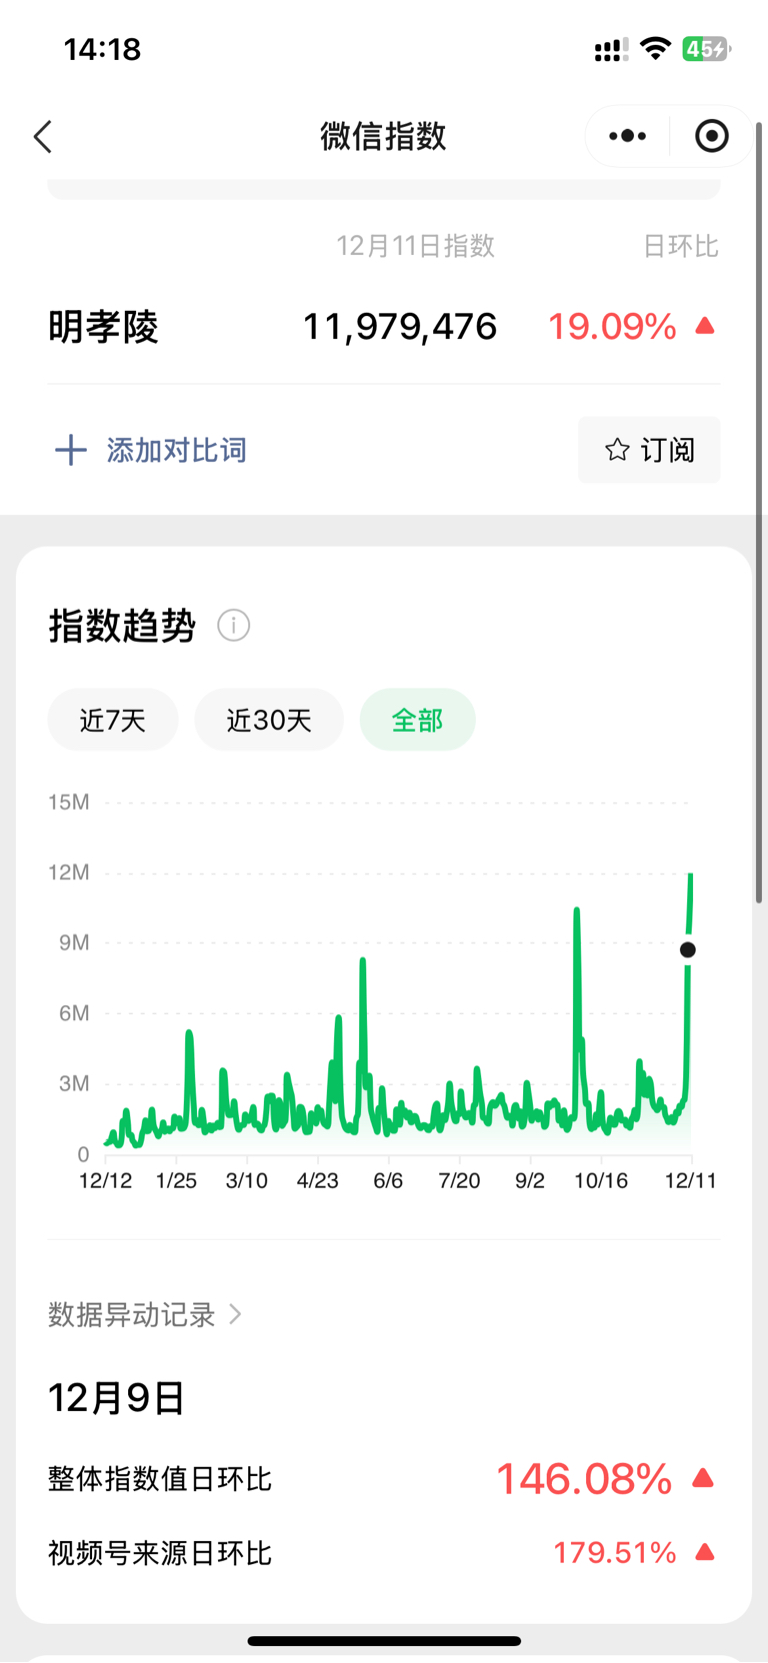Tap the home indicator bar at bottom
The height and width of the screenshot is (1663, 768).
click(x=384, y=1641)
